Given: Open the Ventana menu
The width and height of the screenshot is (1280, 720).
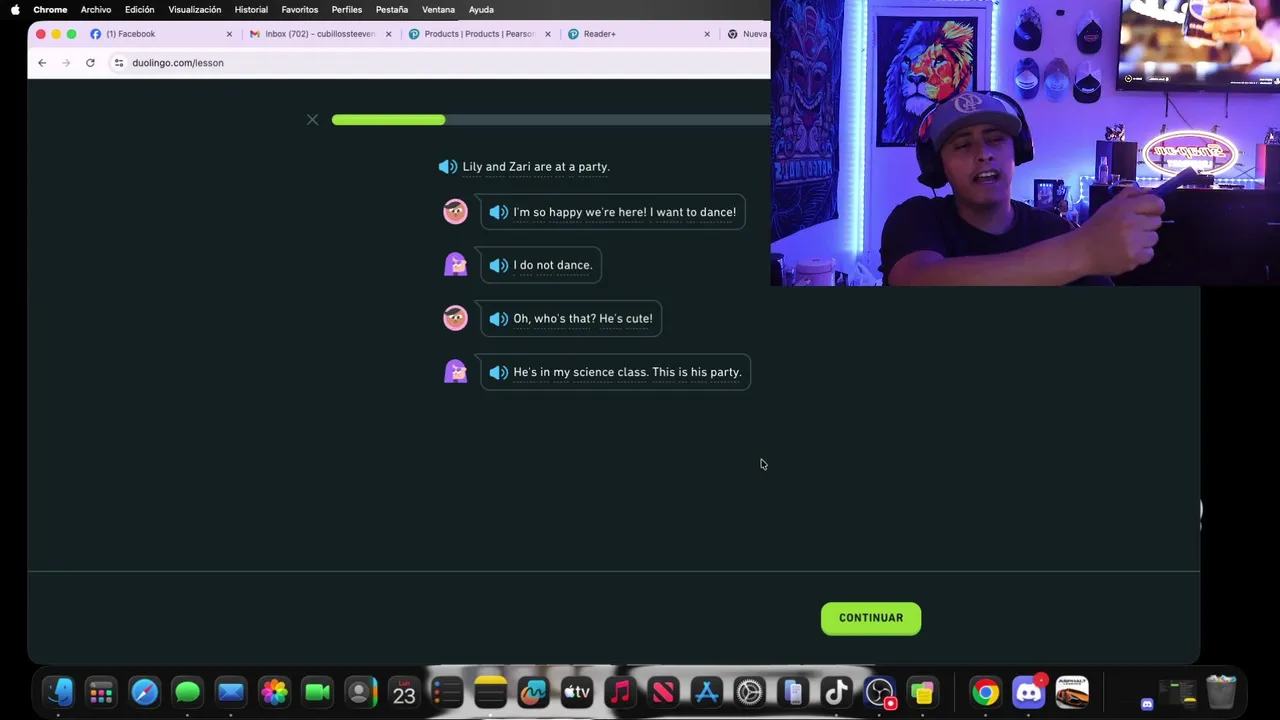Looking at the screenshot, I should [438, 10].
